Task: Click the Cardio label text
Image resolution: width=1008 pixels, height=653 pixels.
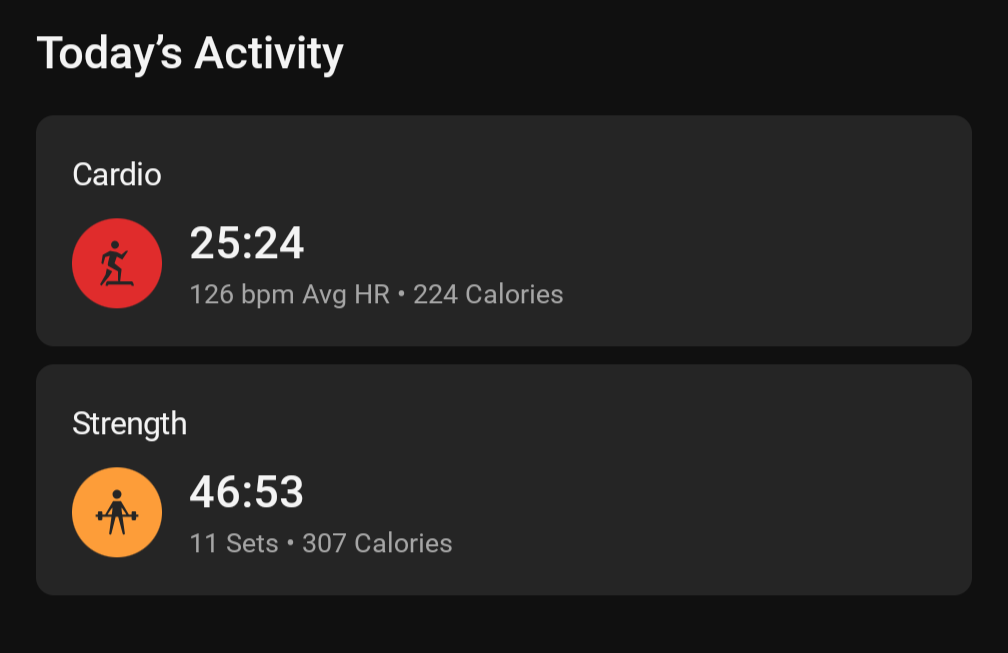Action: coord(117,174)
